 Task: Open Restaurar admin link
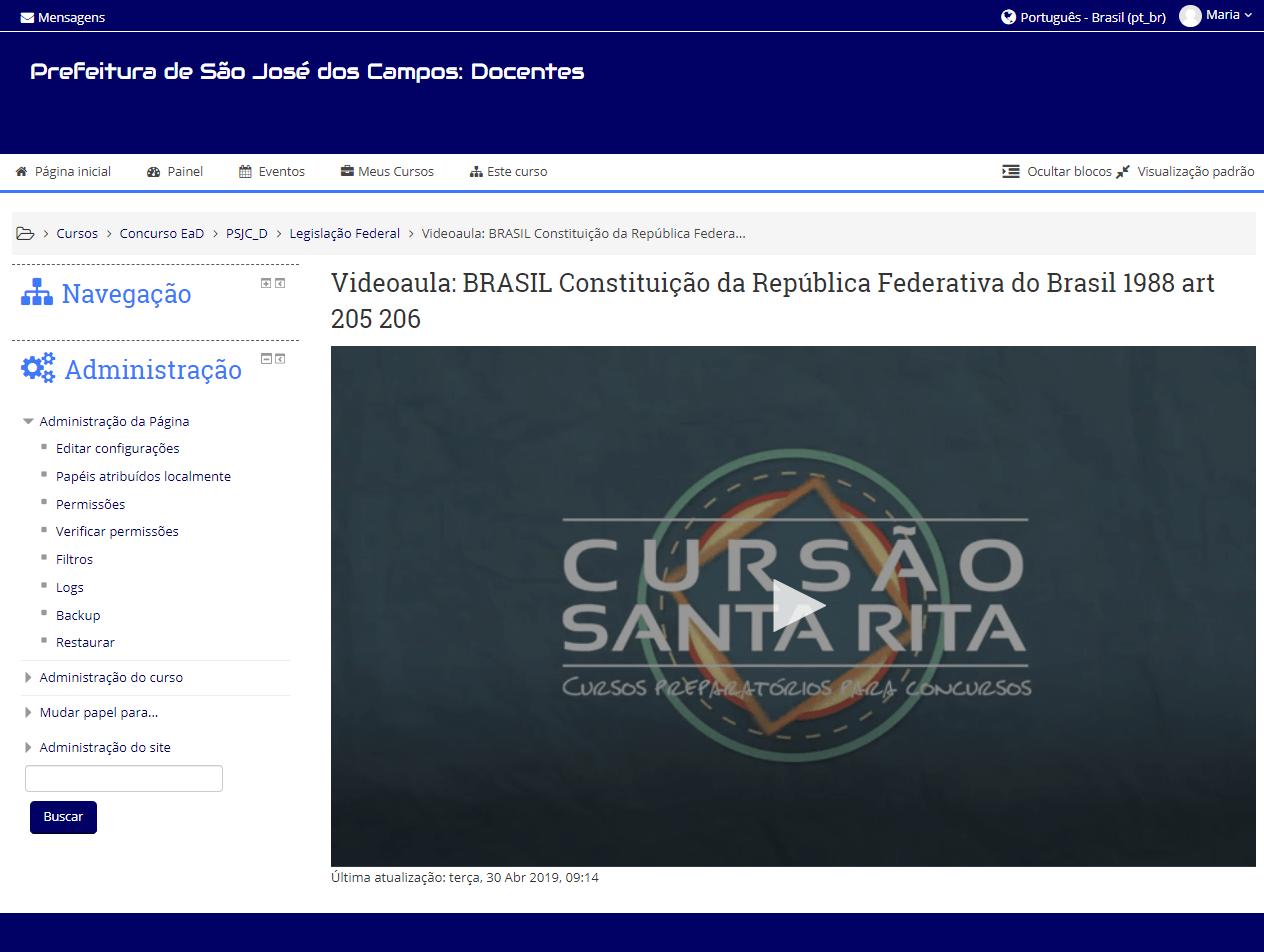tap(85, 642)
